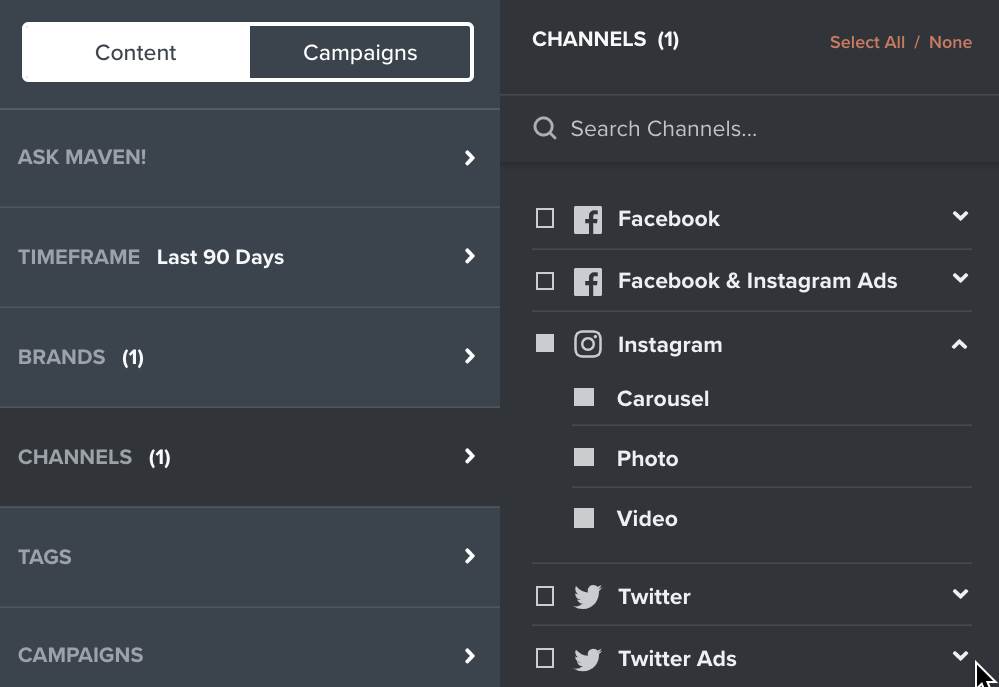
Task: Click the Photo label
Action: point(647,458)
